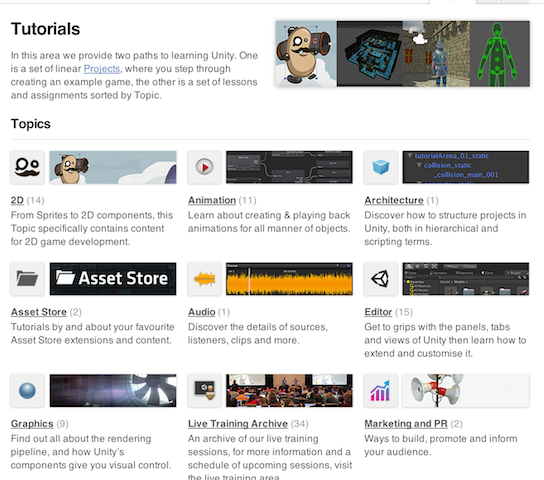The image size is (544, 480).
Task: Click the Animation count text (11)
Action: (x=248, y=200)
